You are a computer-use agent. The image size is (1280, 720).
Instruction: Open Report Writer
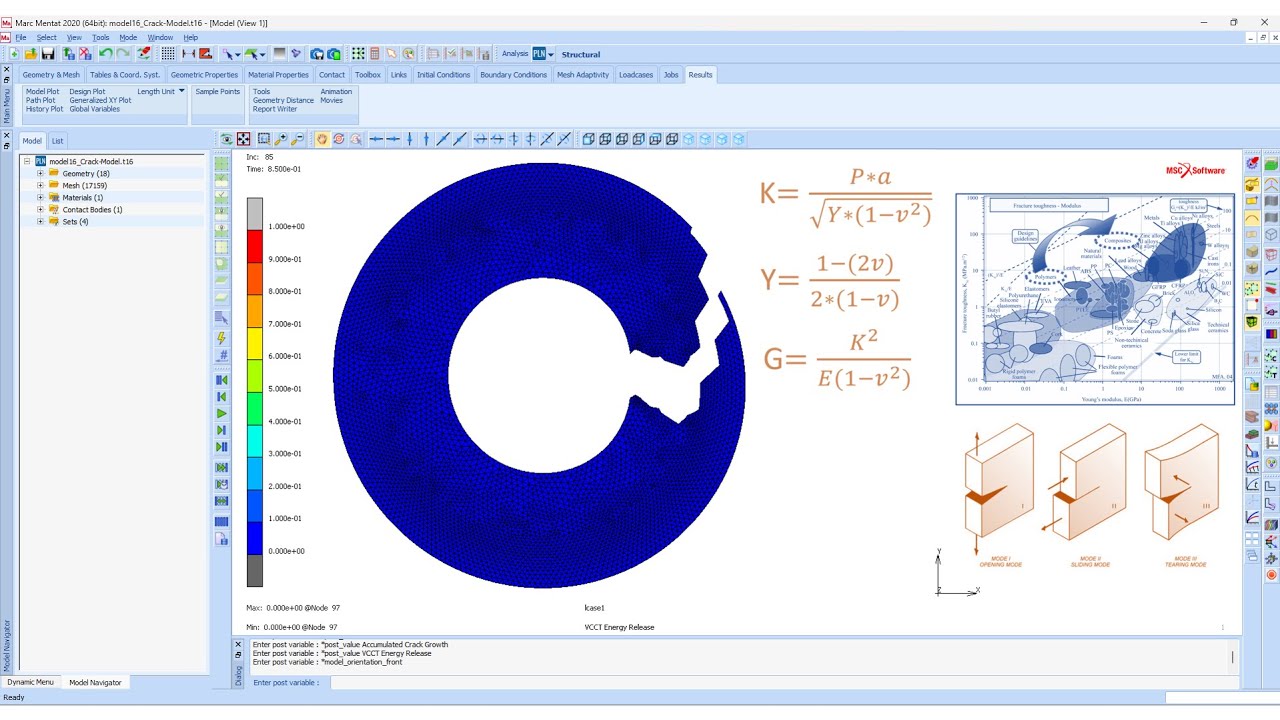(x=275, y=109)
